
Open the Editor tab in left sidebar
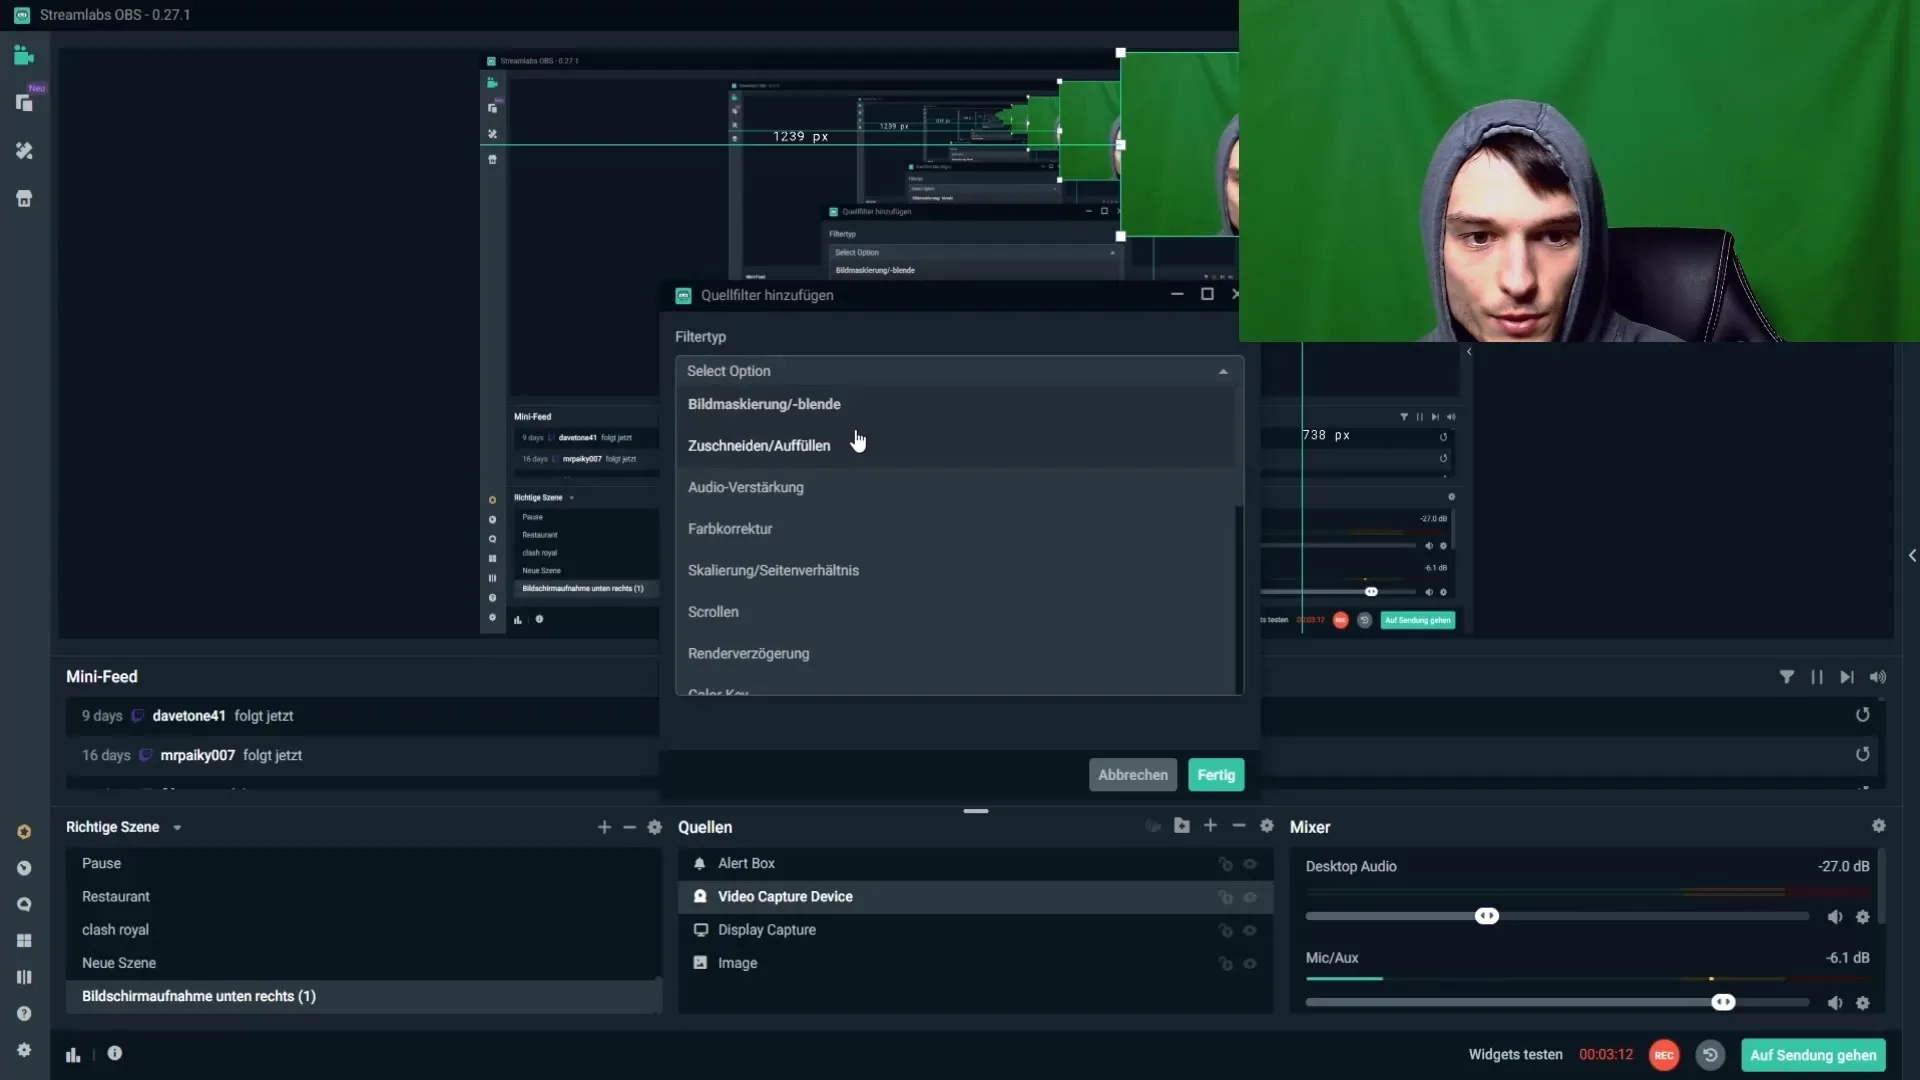click(24, 56)
